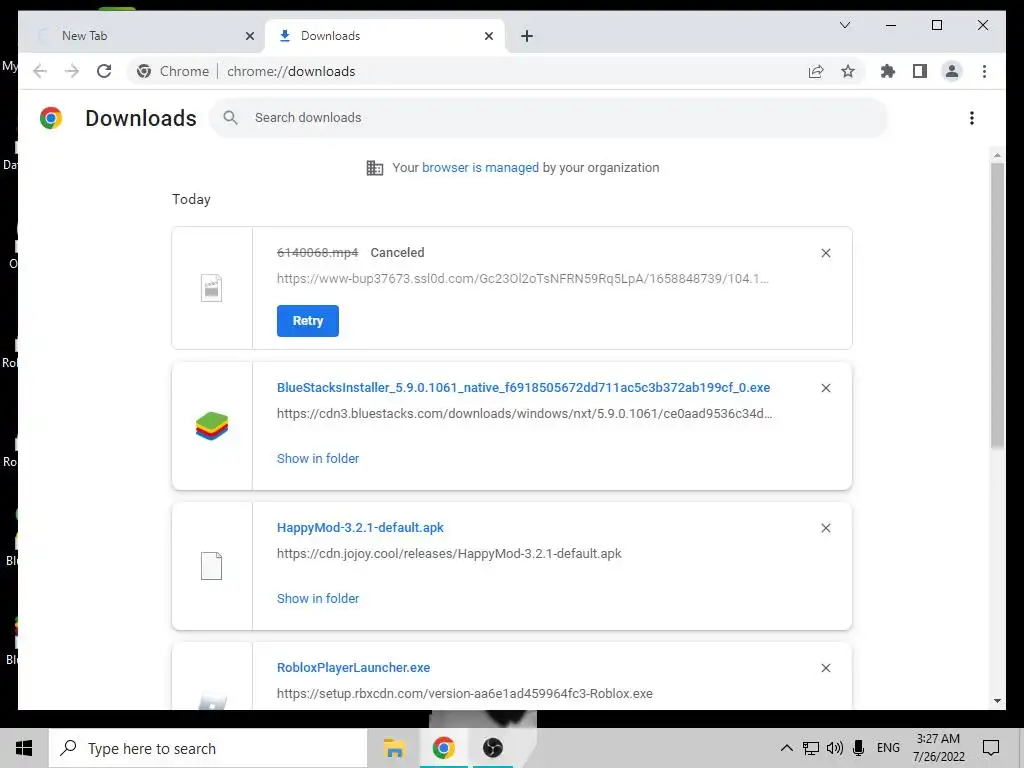Open the volume speaker tray icon
This screenshot has height=768, width=1024.
835,748
